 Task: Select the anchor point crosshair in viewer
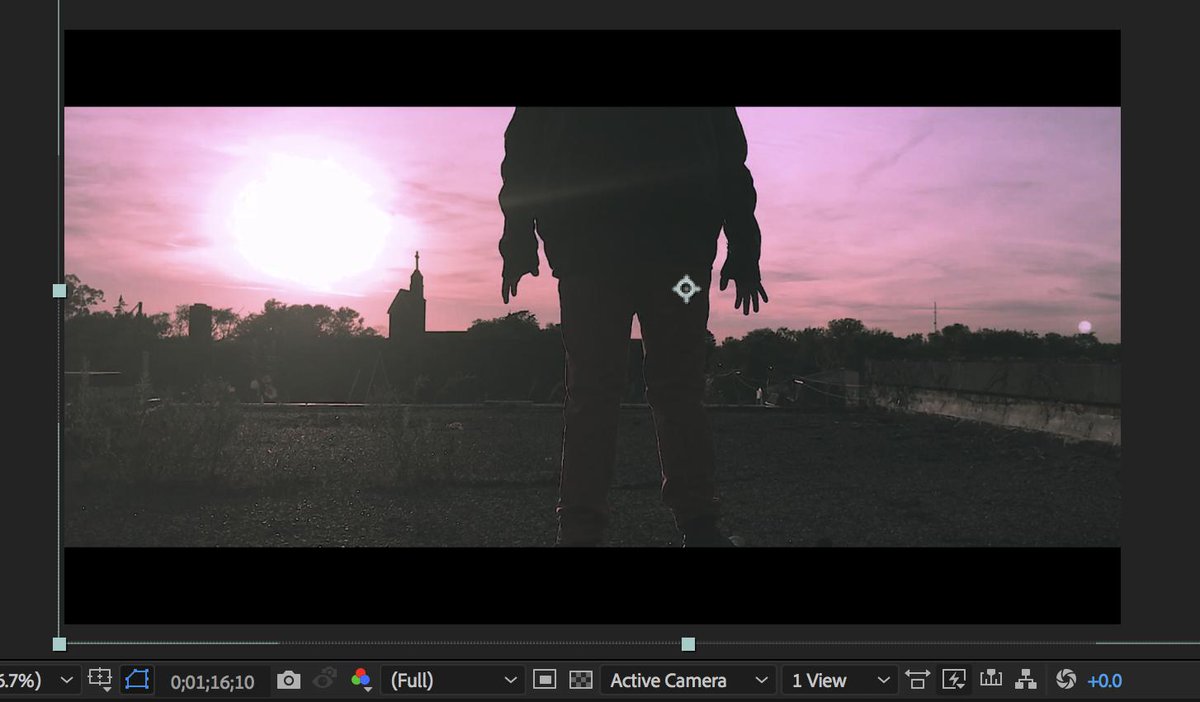[x=685, y=289]
